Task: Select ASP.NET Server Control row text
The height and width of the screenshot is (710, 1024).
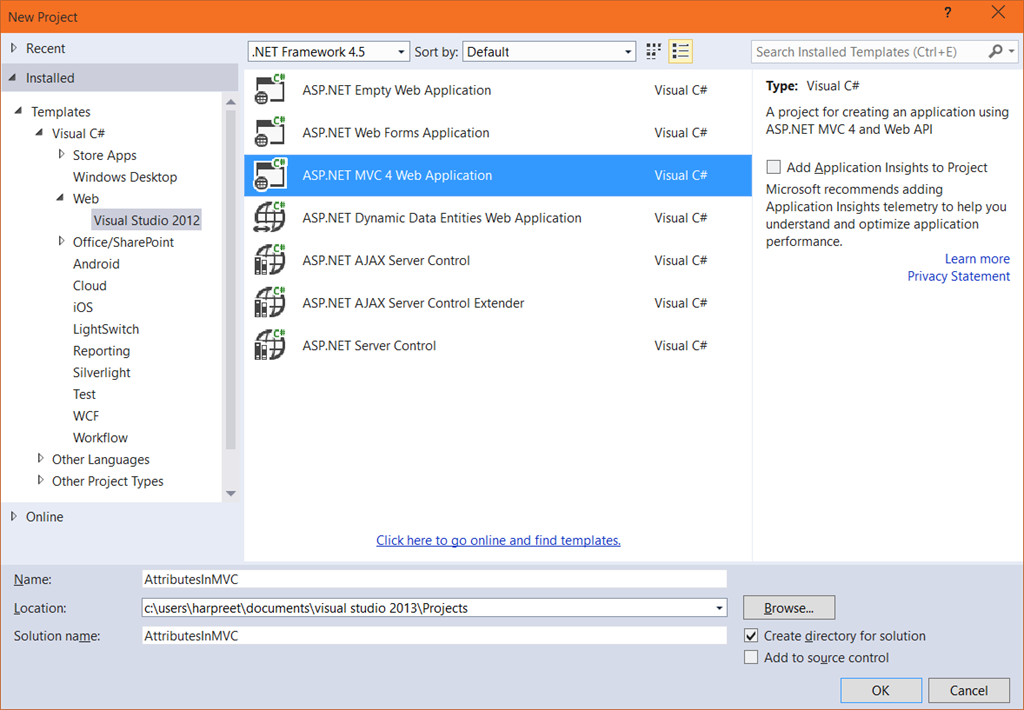Action: click(x=369, y=346)
